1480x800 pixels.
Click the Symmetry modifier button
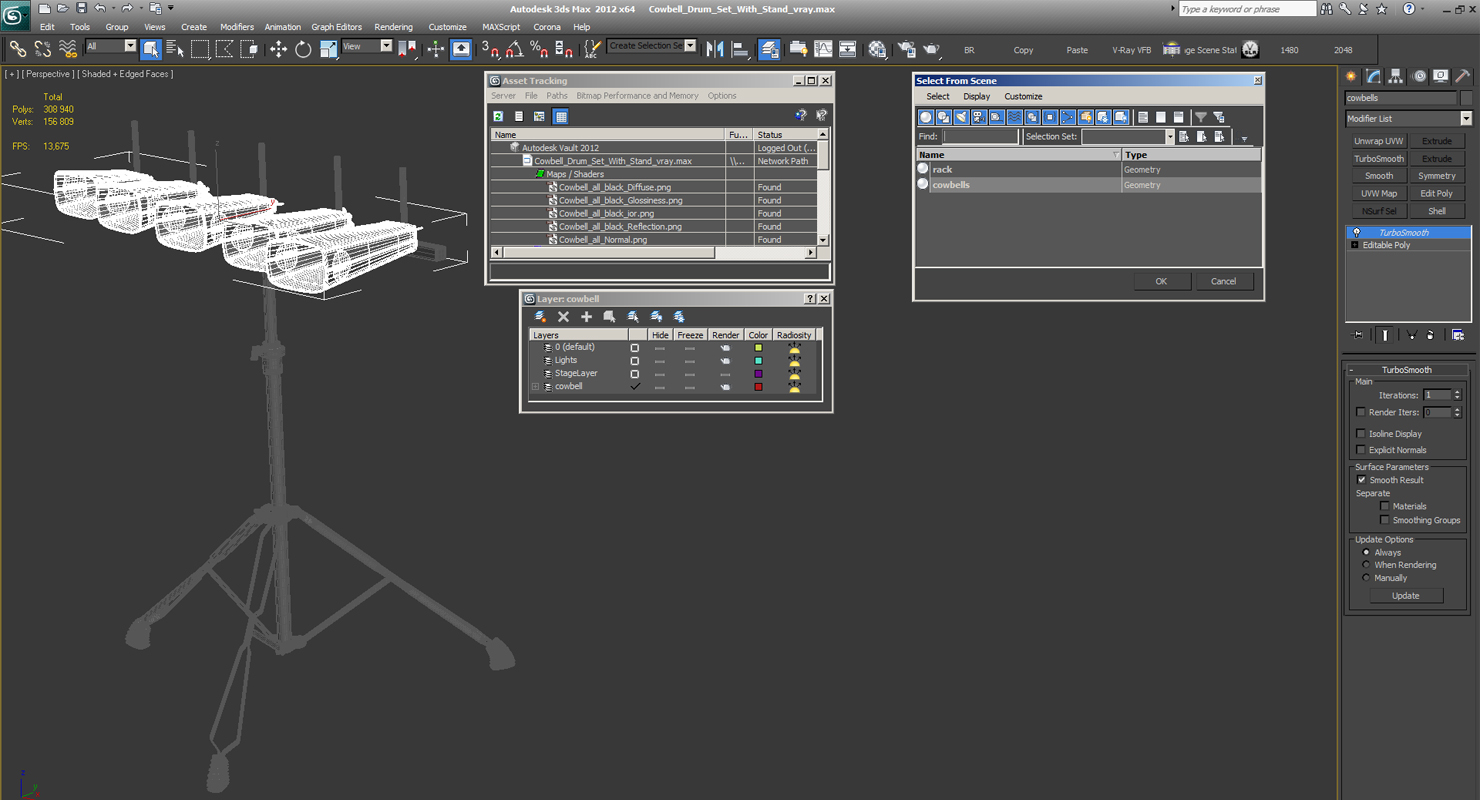(1437, 176)
